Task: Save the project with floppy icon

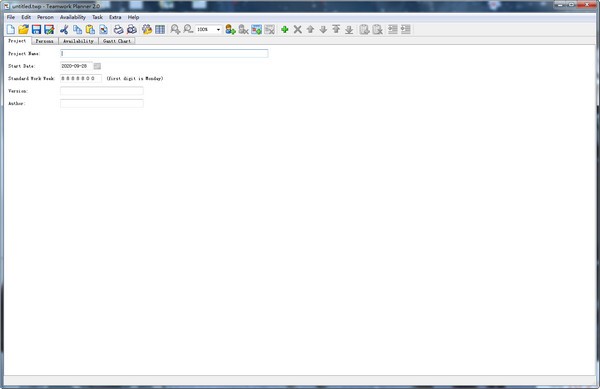Action: pyautogui.click(x=36, y=29)
